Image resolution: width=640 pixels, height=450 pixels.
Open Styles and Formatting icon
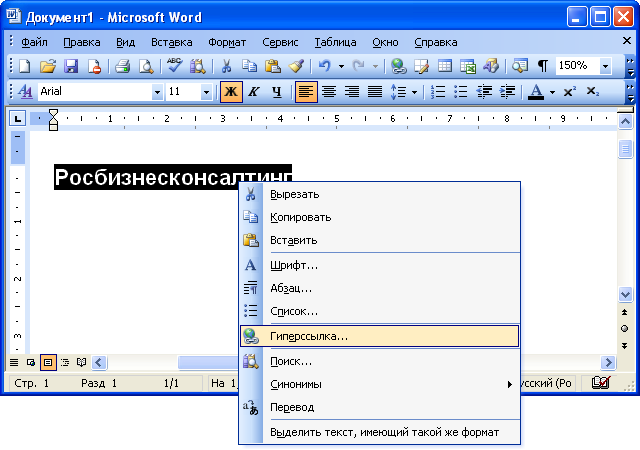(25, 91)
